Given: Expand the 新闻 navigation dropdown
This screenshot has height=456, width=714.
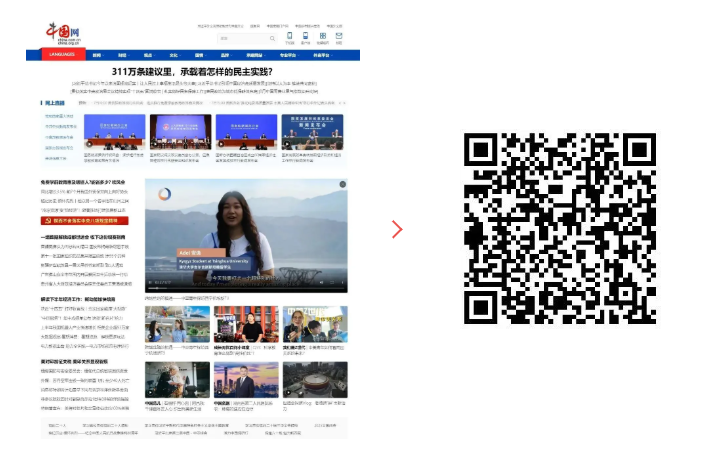Looking at the screenshot, I should pos(96,56).
